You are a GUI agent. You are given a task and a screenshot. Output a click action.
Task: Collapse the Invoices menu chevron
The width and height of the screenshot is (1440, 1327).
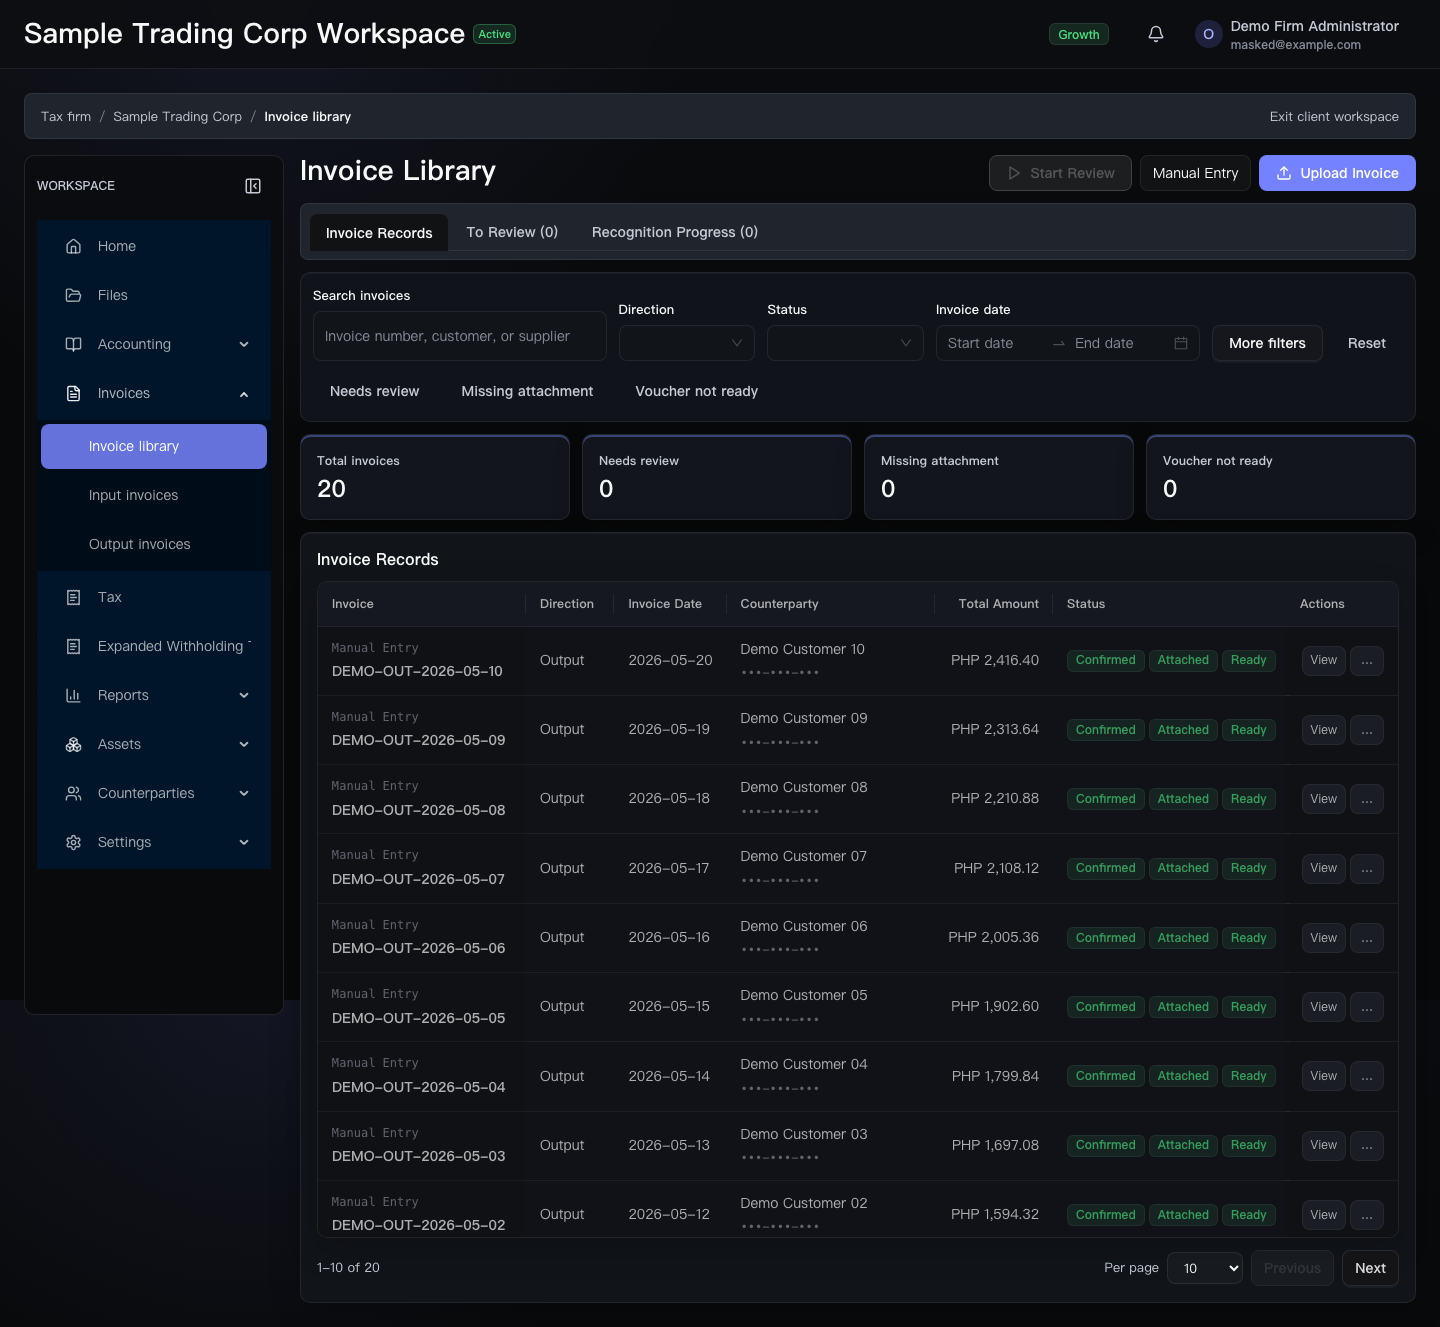(244, 394)
